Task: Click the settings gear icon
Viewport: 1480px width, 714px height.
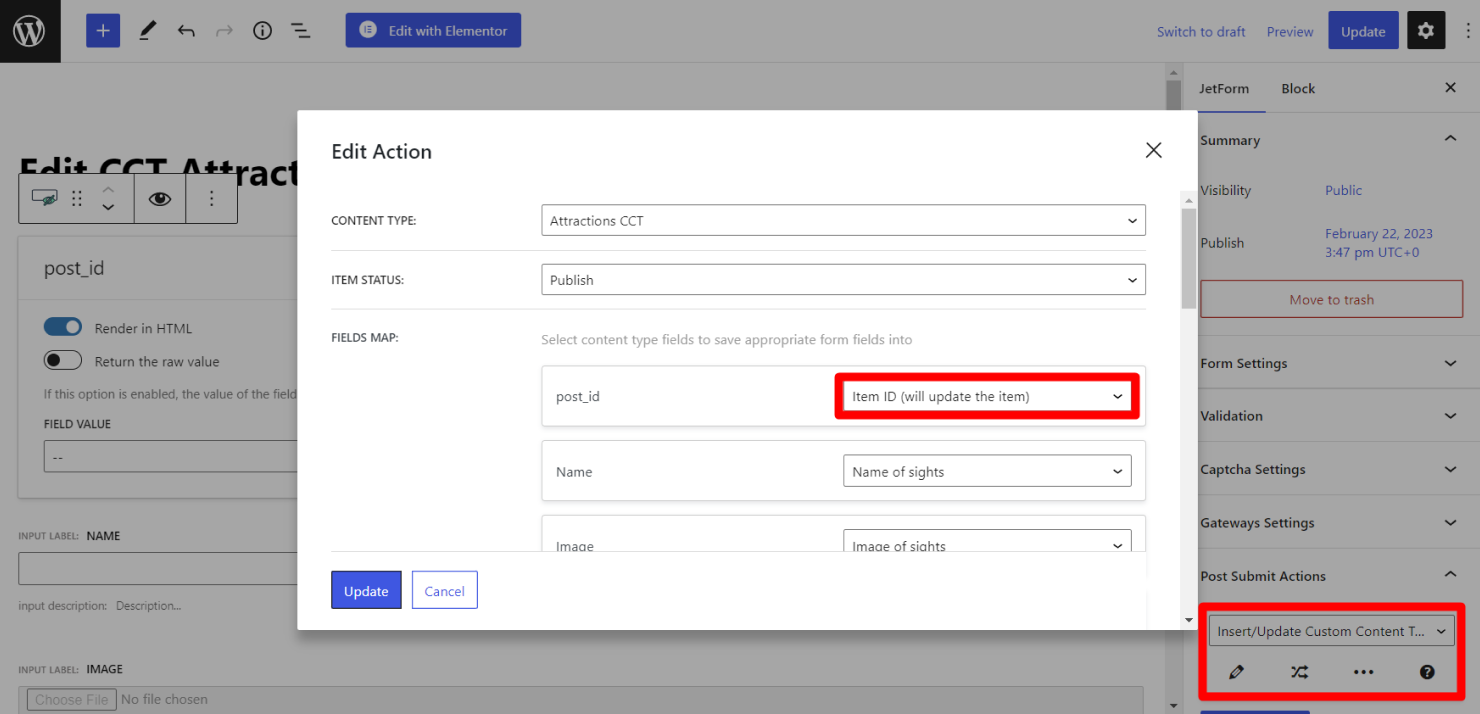Action: 1425,31
